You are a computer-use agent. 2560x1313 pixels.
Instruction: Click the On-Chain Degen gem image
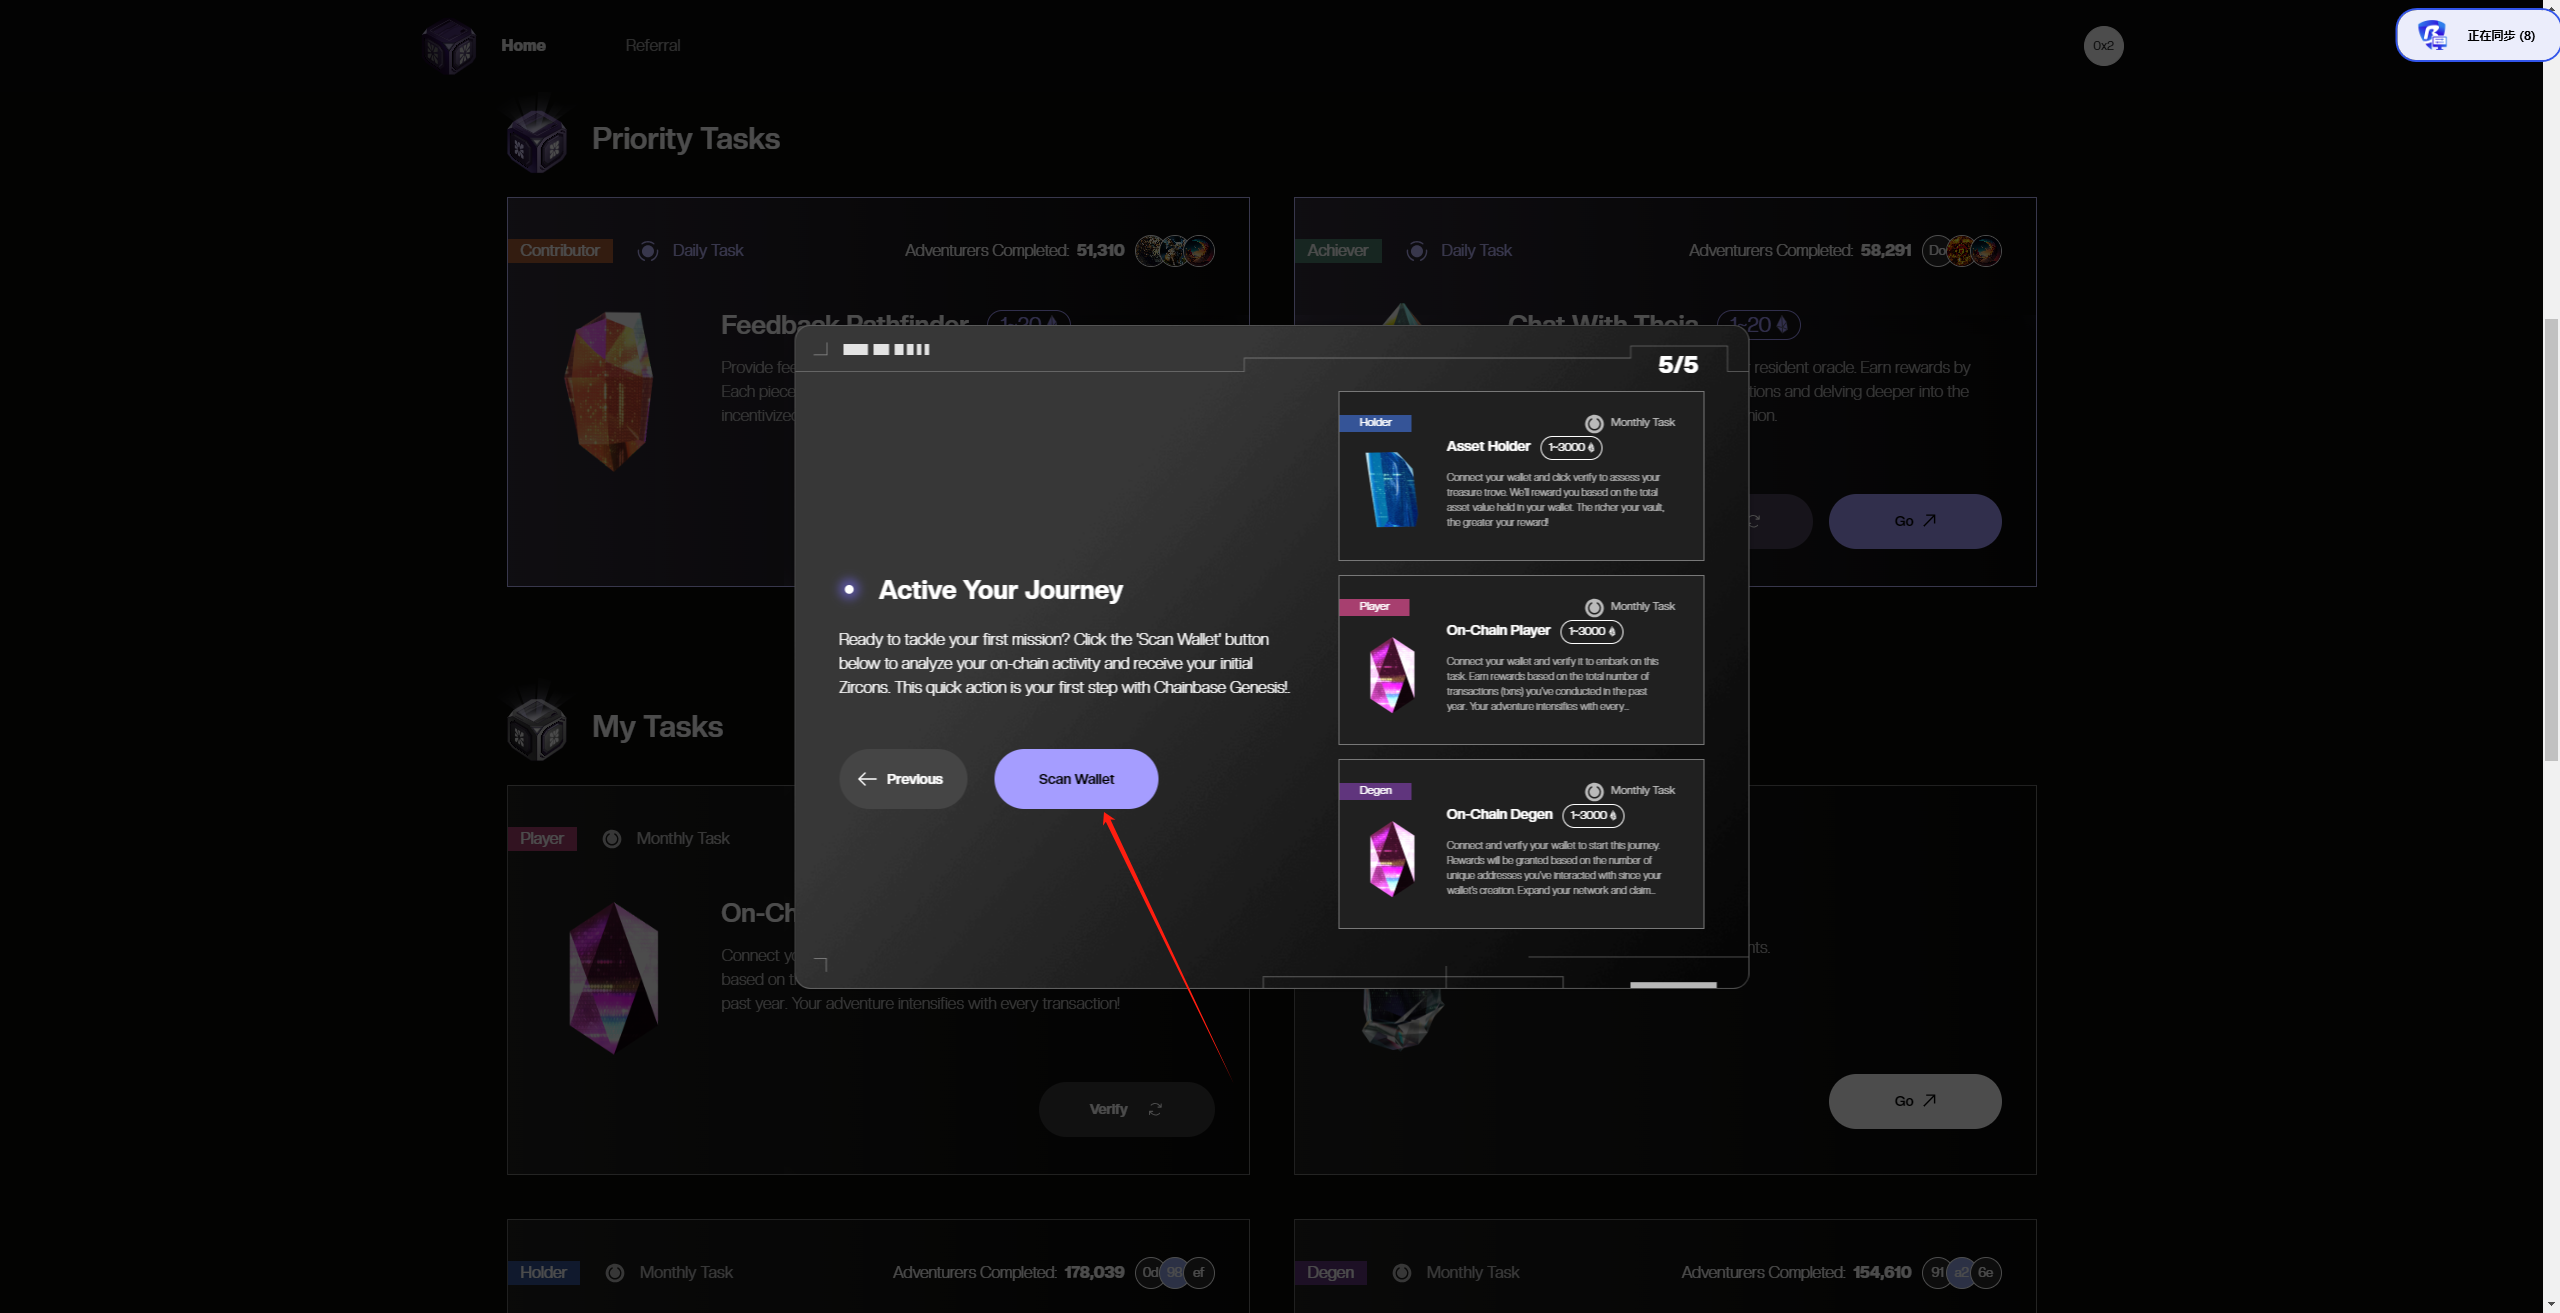coord(1392,859)
